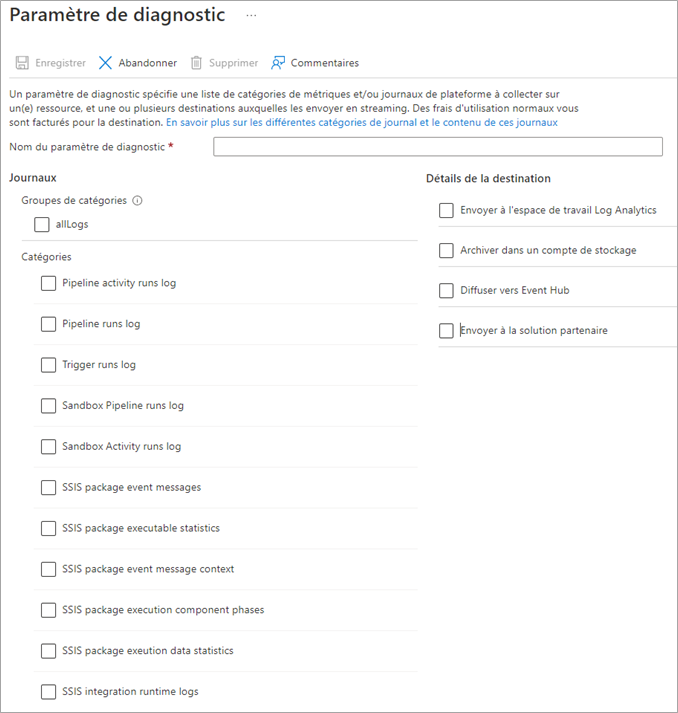Enable Sandbox Pipeline runs log

pos(49,406)
